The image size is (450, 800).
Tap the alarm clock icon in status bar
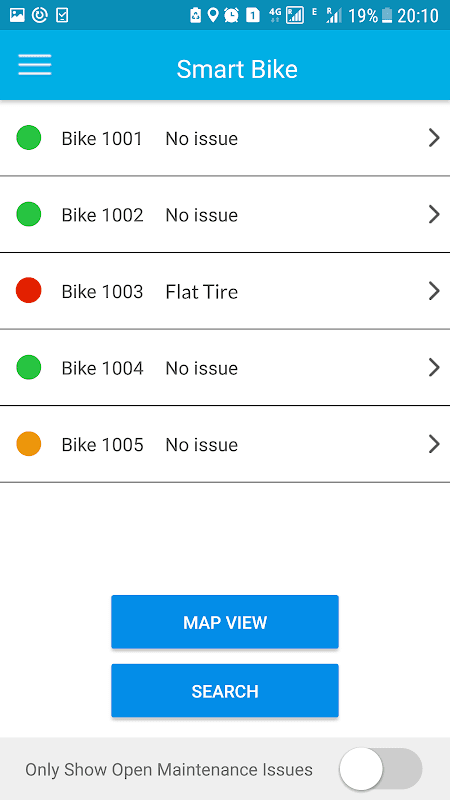231,15
